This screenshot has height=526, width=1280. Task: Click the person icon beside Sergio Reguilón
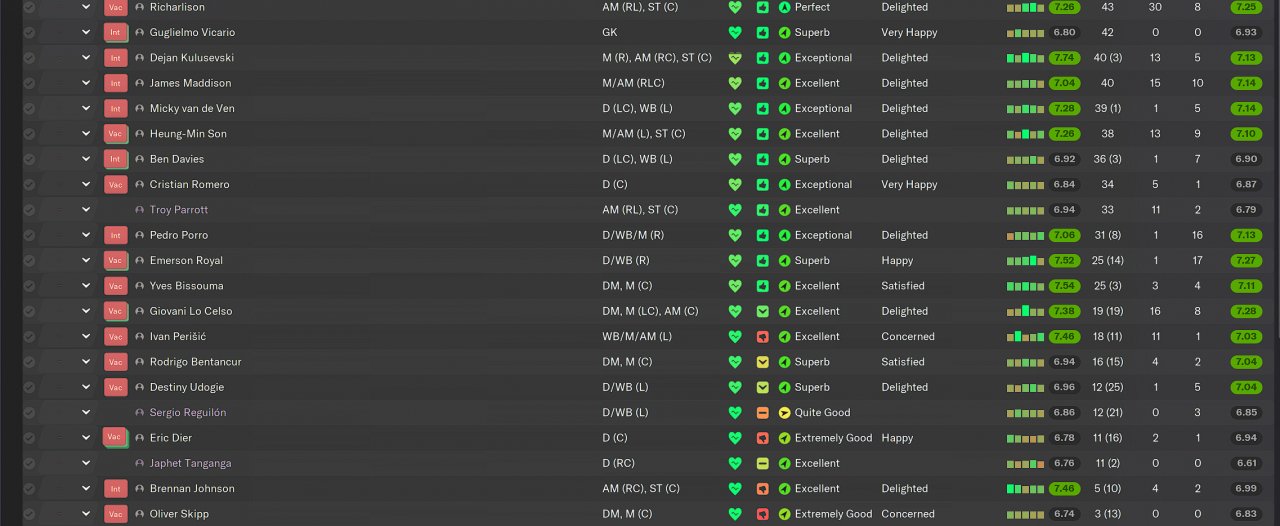pos(140,413)
